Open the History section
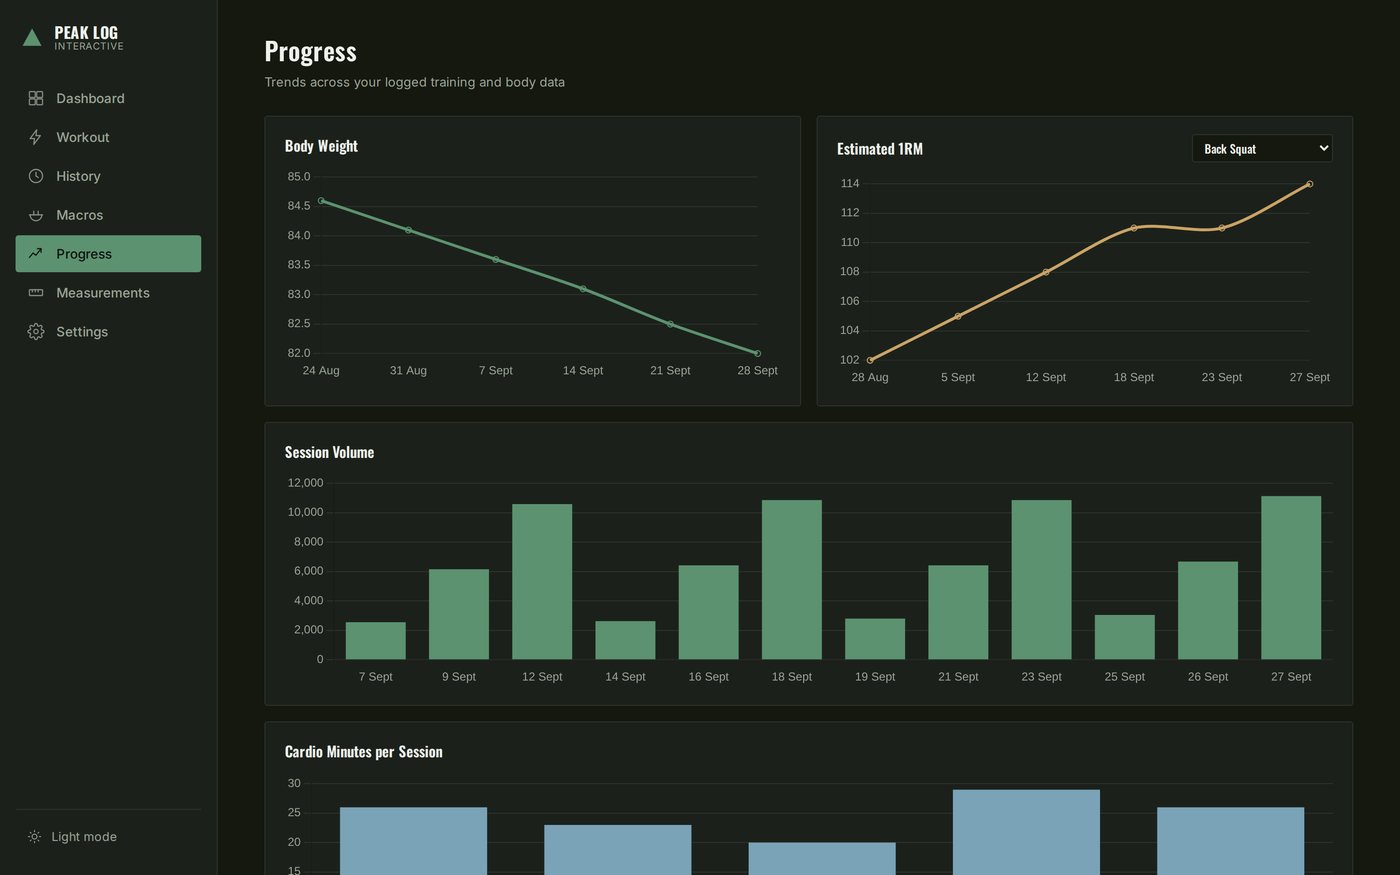 [108, 176]
